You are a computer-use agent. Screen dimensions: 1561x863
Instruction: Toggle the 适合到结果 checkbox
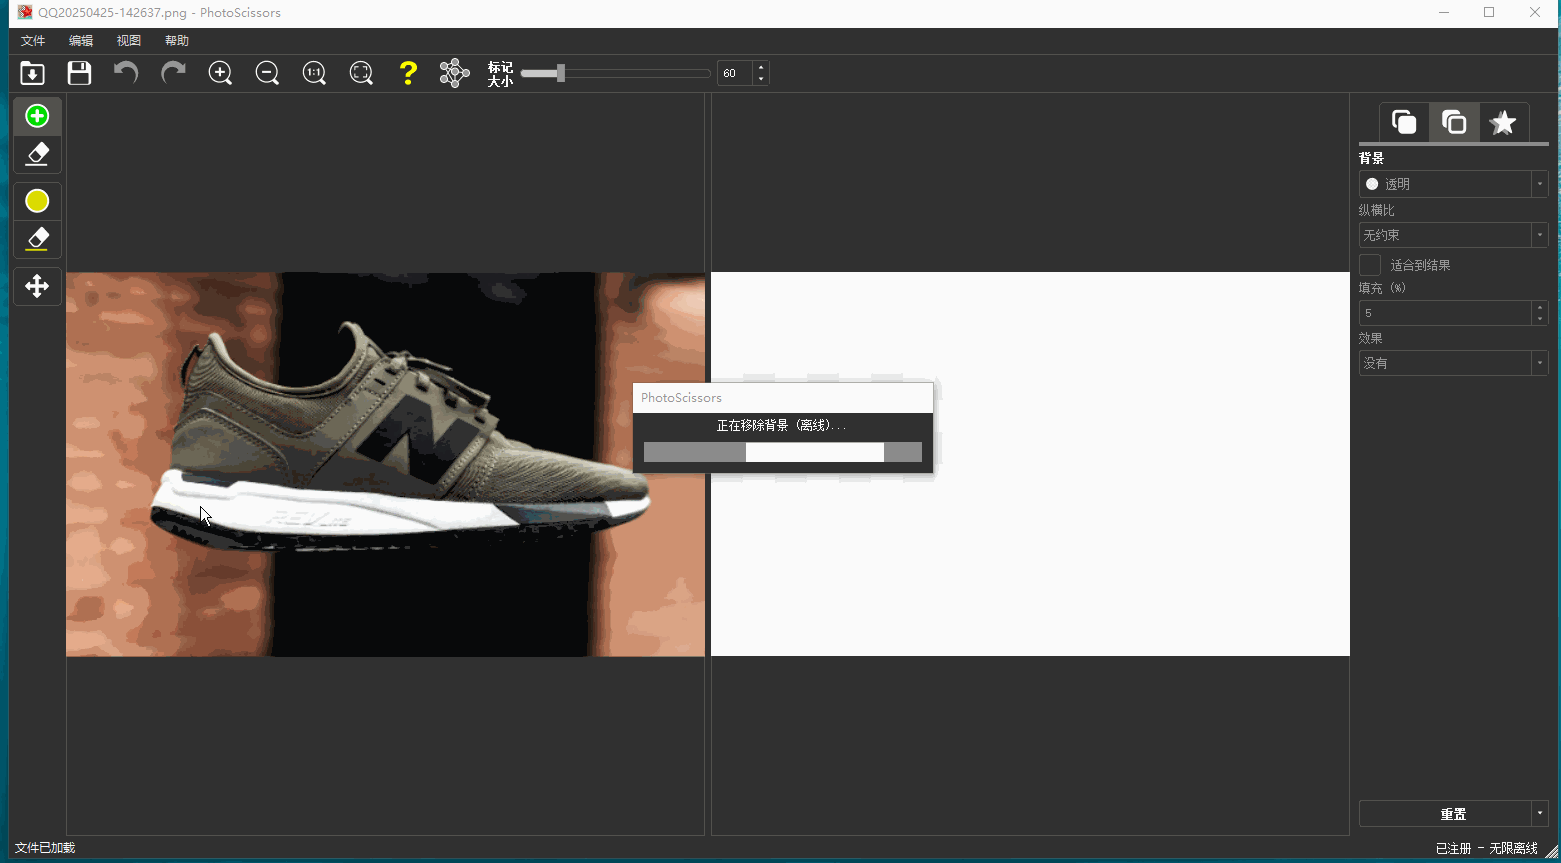coord(1370,265)
